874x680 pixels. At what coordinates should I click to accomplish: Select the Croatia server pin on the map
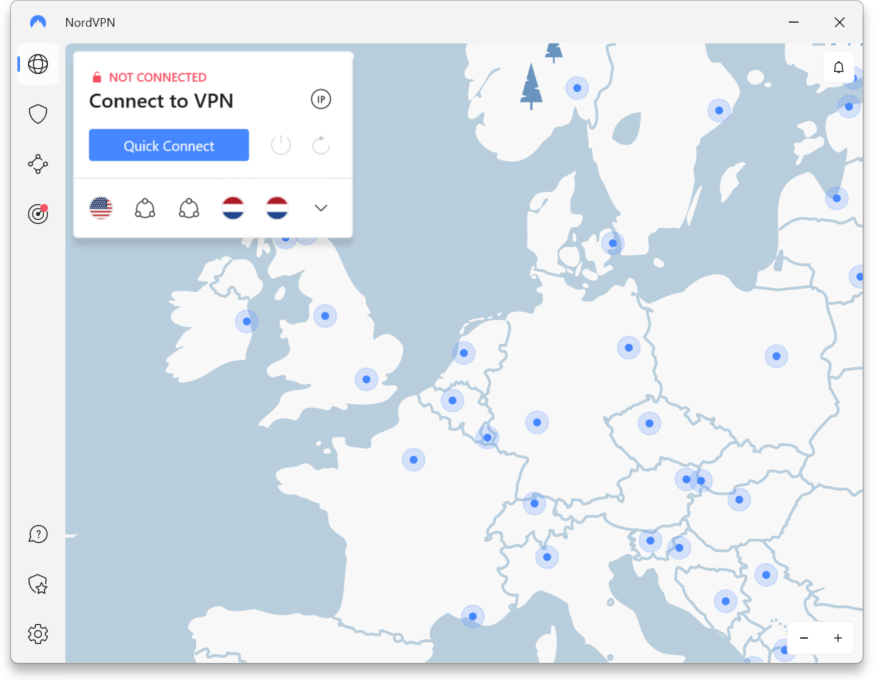679,548
